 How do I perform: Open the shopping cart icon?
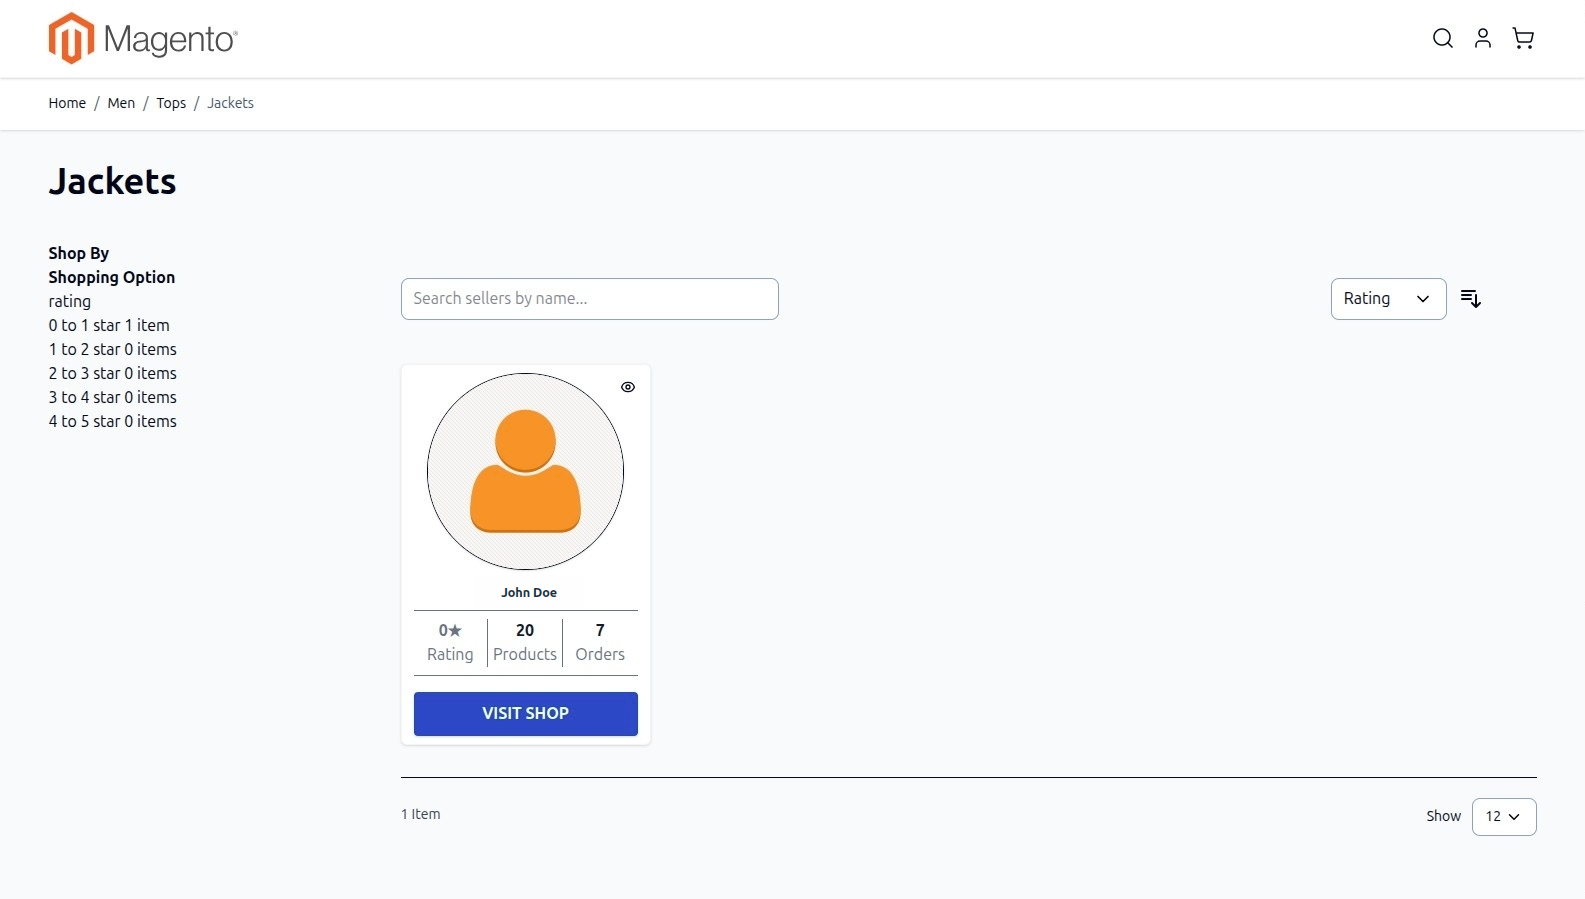[1523, 38]
